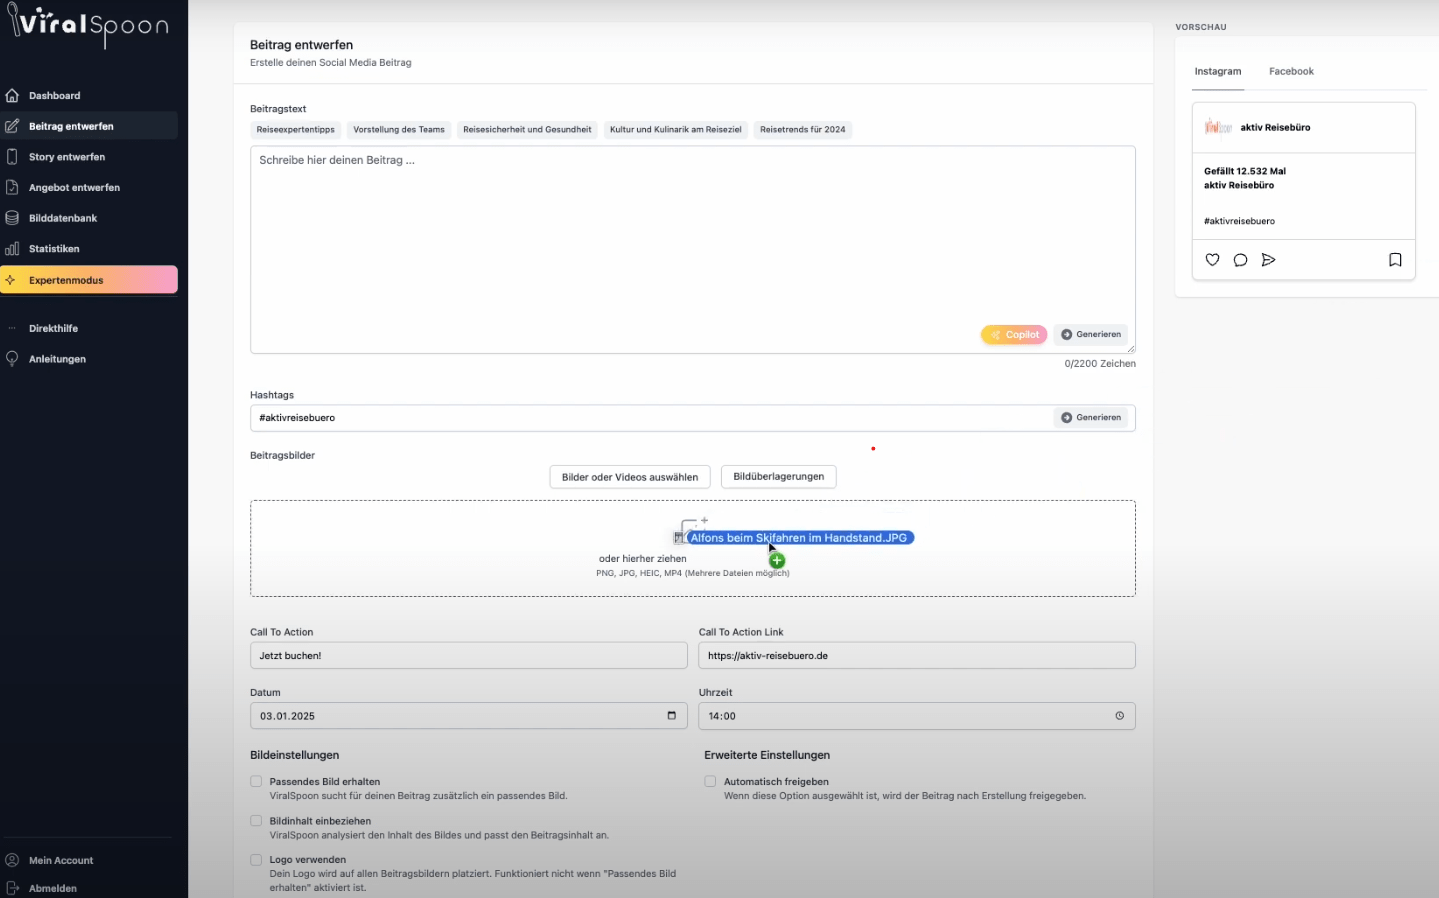Open the Datum calendar picker icon
The image size is (1439, 898).
[x=671, y=716]
